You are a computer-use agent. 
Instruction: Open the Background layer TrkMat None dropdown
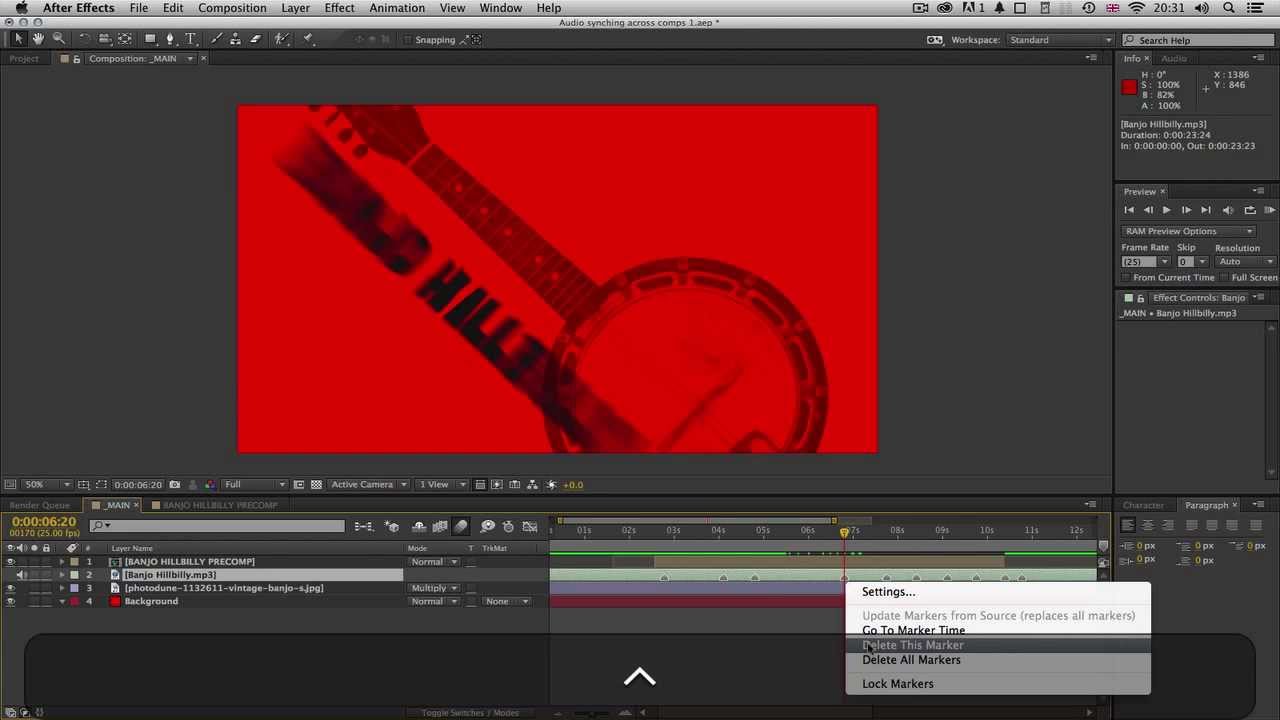509,601
